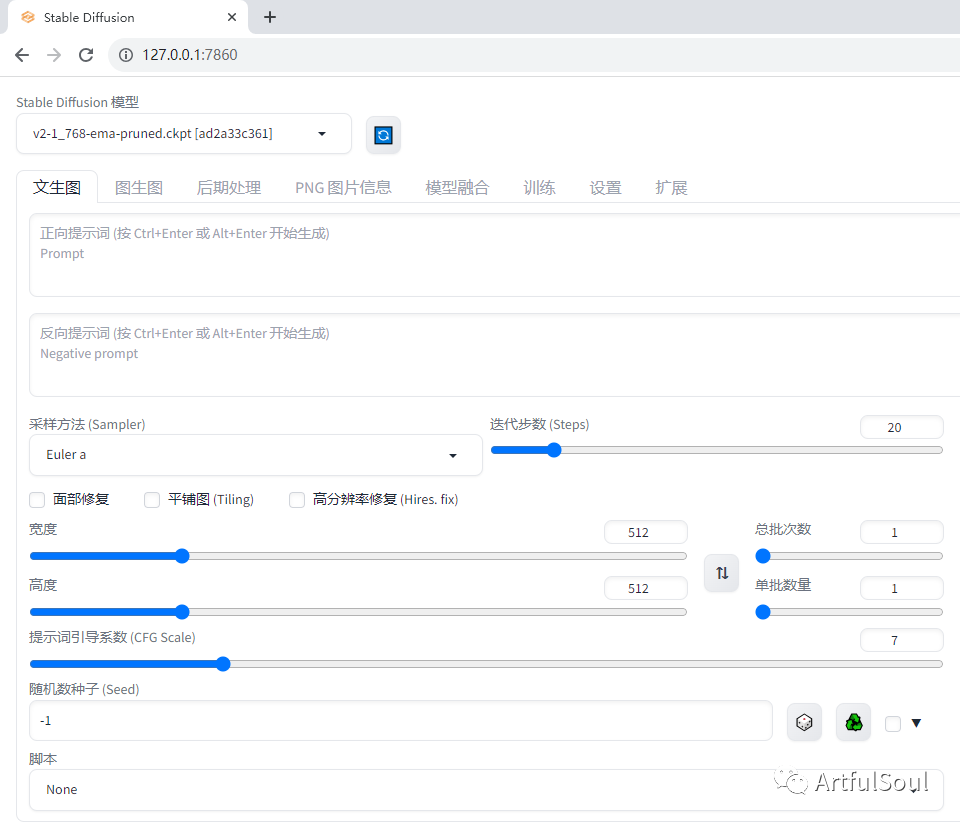Open a new browser tab
The height and width of the screenshot is (822, 960).
coord(270,17)
